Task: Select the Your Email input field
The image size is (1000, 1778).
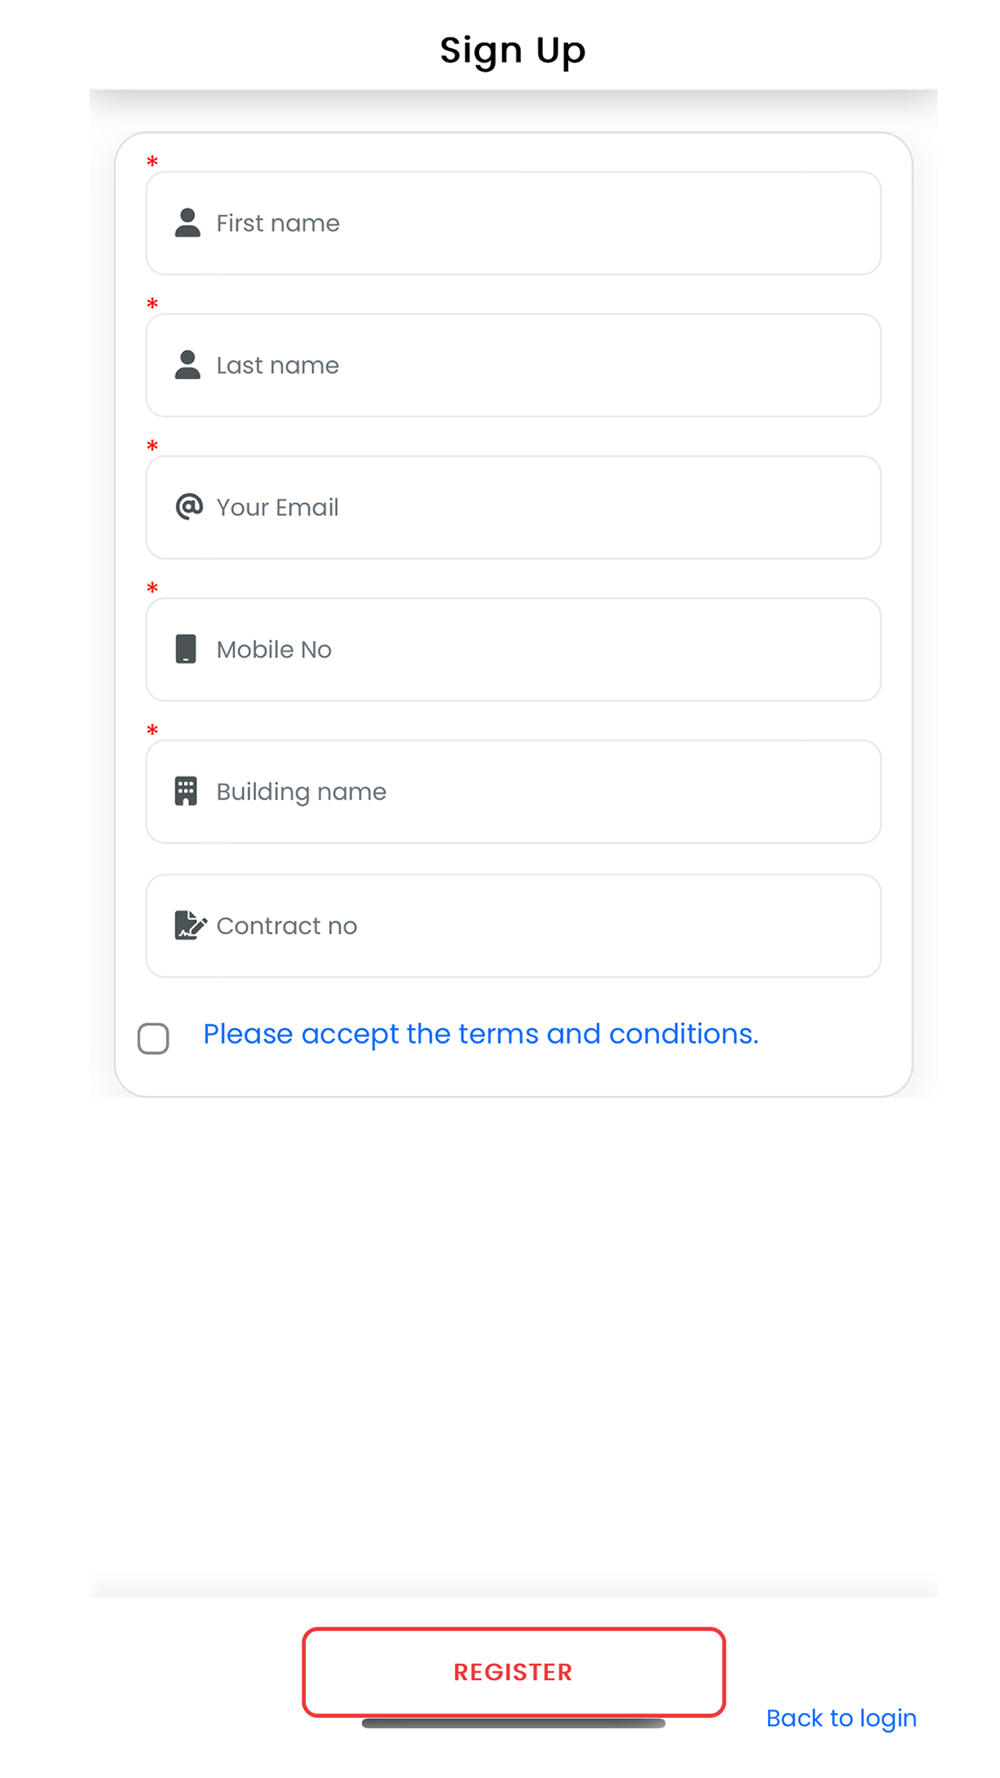Action: pyautogui.click(x=540, y=507)
